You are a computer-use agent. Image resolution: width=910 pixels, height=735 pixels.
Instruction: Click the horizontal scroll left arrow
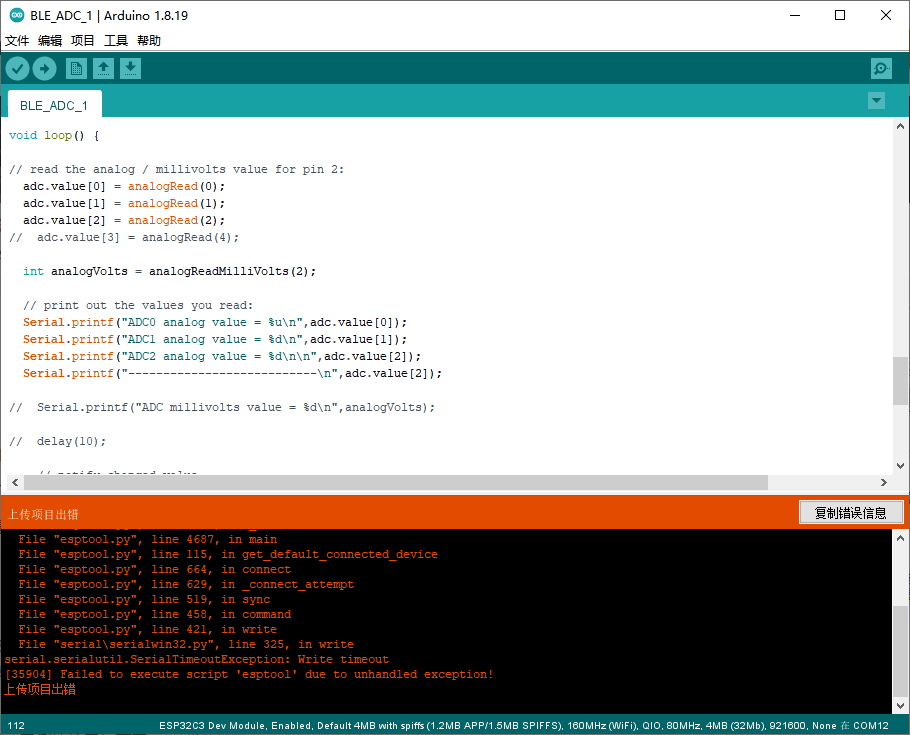click(15, 482)
